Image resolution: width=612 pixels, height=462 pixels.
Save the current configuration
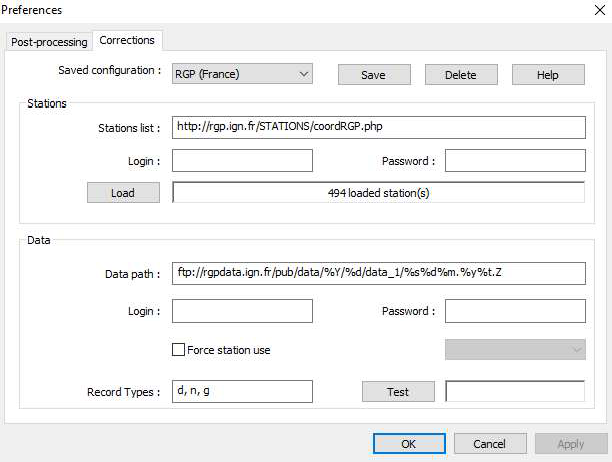pyautogui.click(x=374, y=75)
